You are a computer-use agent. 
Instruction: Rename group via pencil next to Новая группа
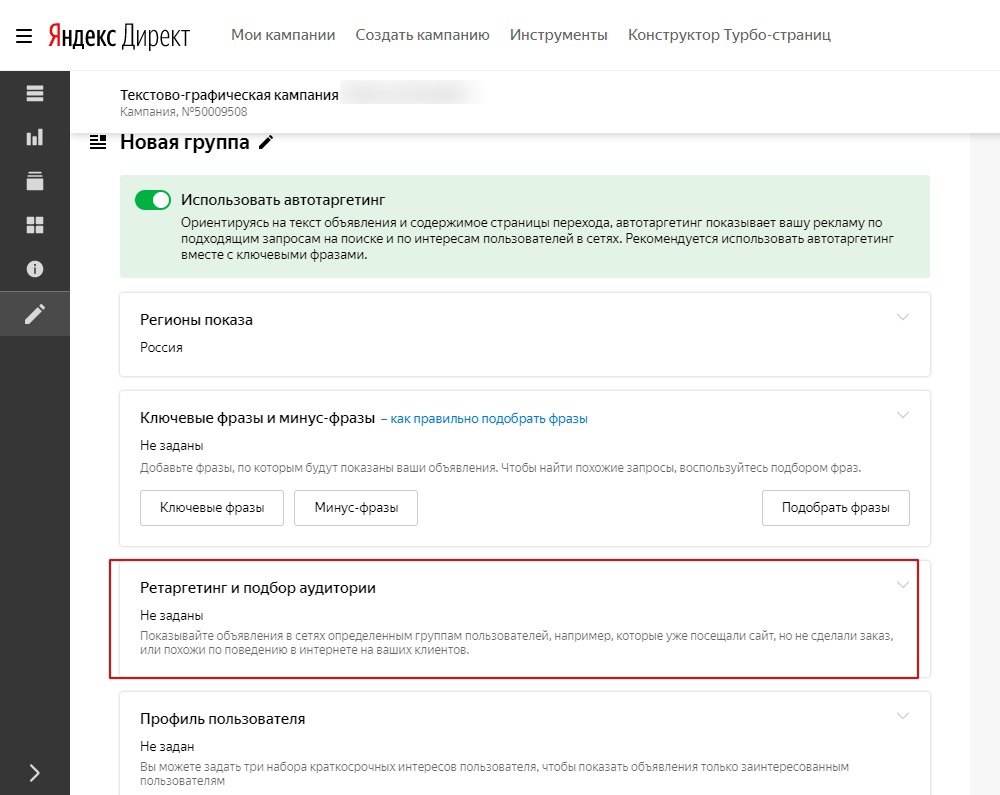coord(266,143)
